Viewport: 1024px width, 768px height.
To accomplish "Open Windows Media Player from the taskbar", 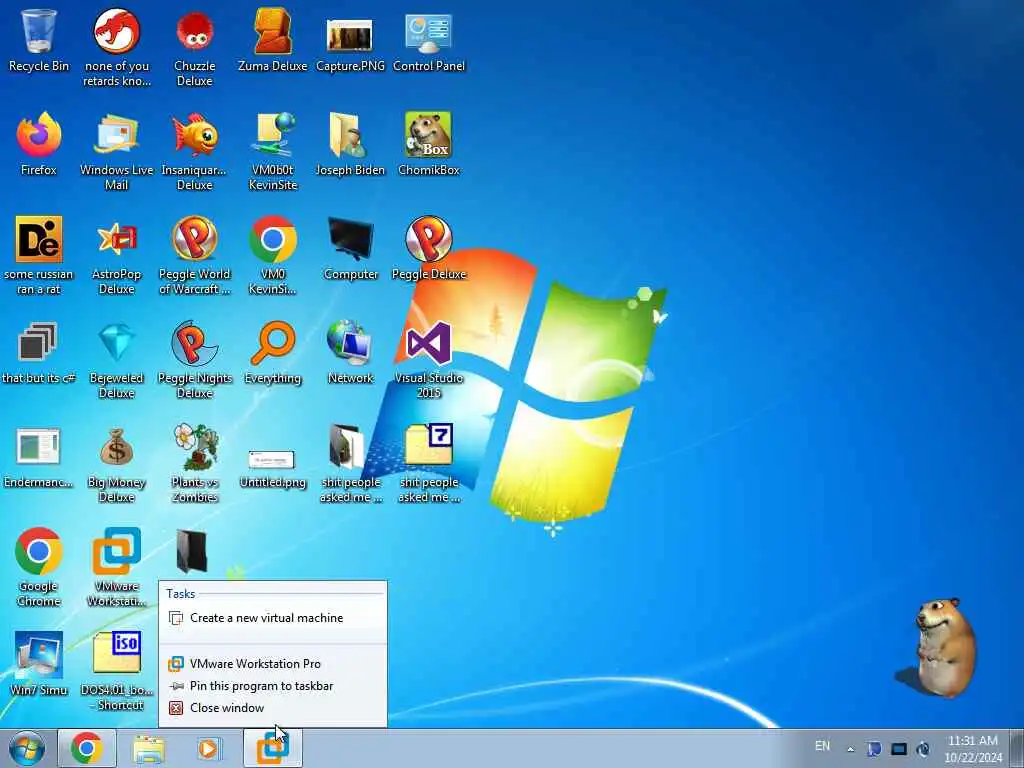I will pyautogui.click(x=209, y=748).
